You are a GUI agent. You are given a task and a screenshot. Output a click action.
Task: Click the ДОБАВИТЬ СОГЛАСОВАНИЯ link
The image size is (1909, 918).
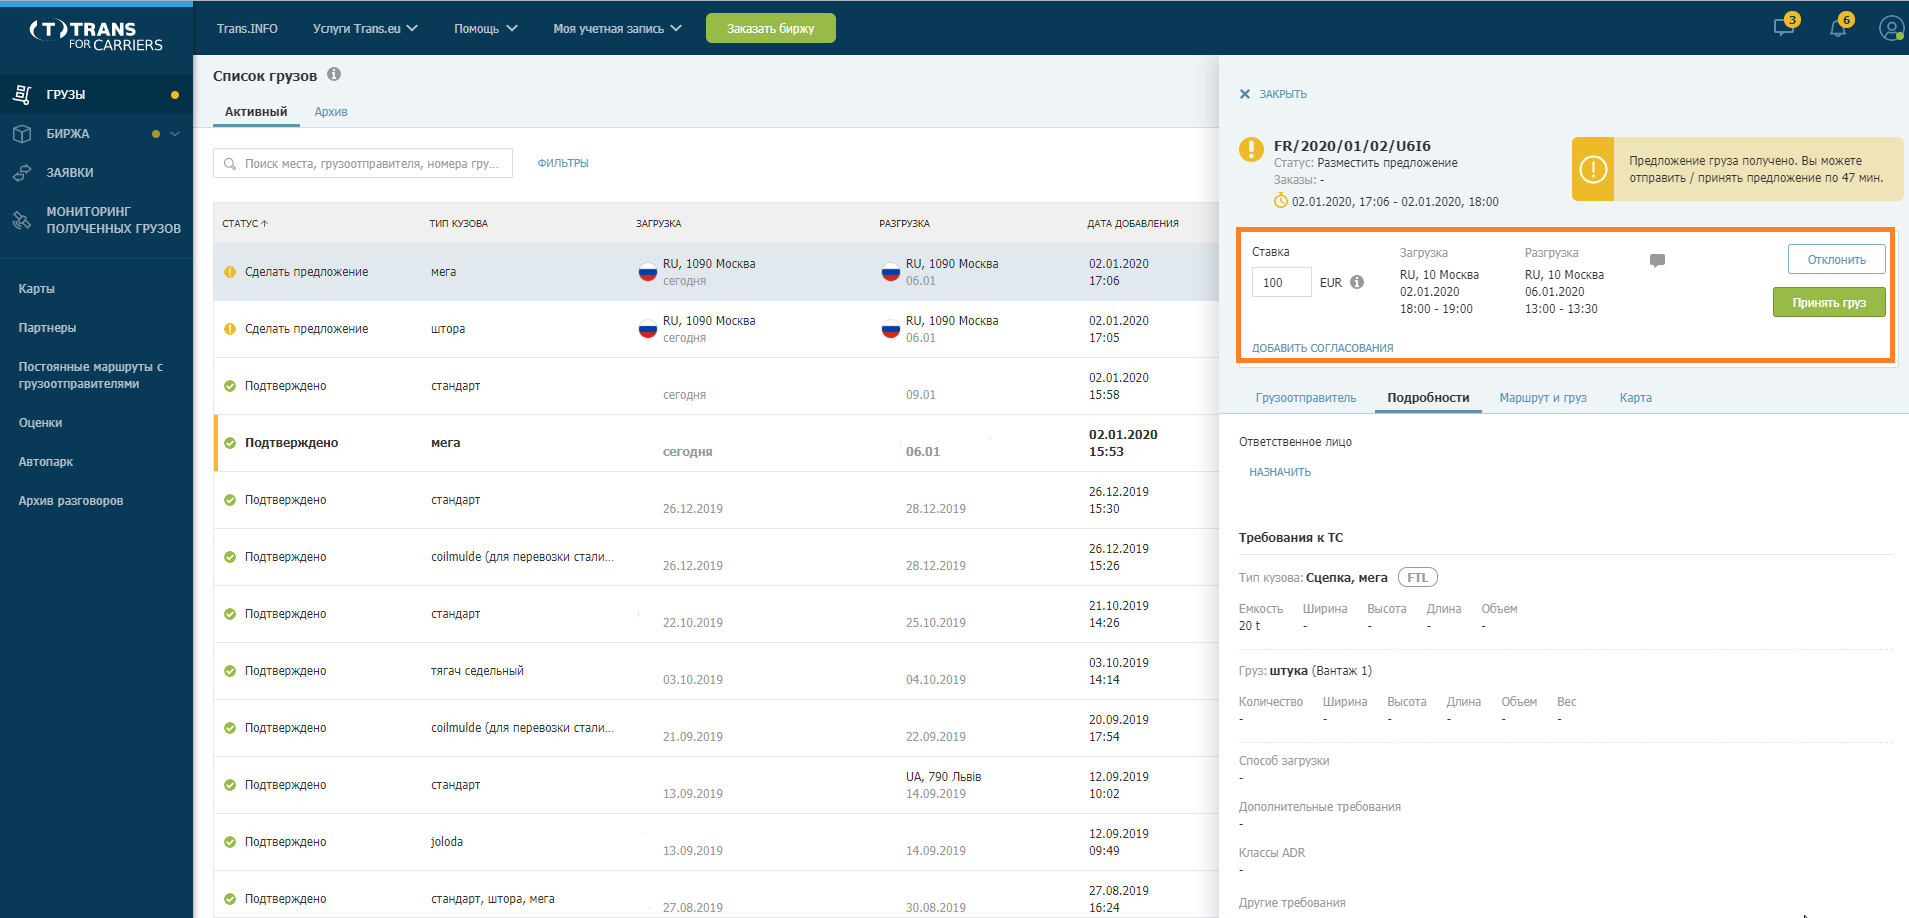click(x=1322, y=348)
